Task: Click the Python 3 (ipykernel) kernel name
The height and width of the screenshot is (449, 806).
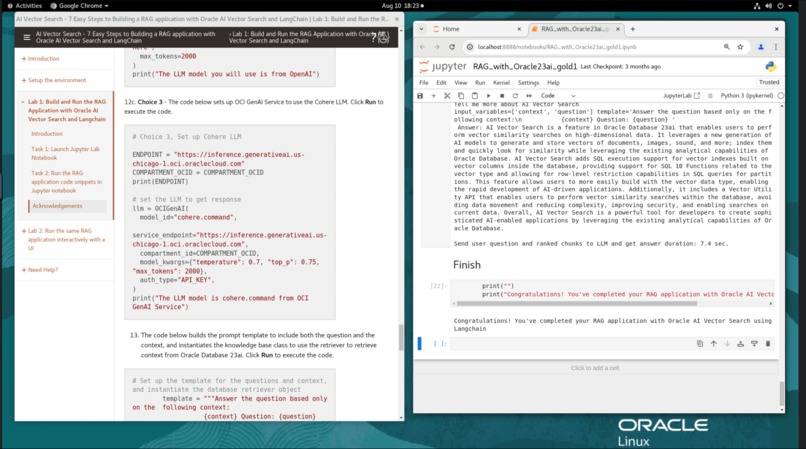Action: point(746,96)
